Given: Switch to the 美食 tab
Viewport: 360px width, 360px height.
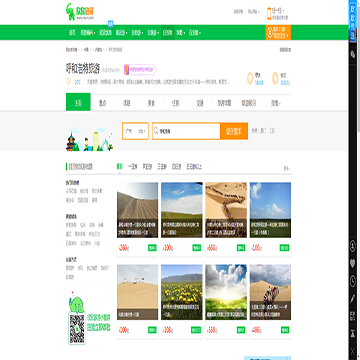Looking at the screenshot, I should pyautogui.click(x=151, y=103).
